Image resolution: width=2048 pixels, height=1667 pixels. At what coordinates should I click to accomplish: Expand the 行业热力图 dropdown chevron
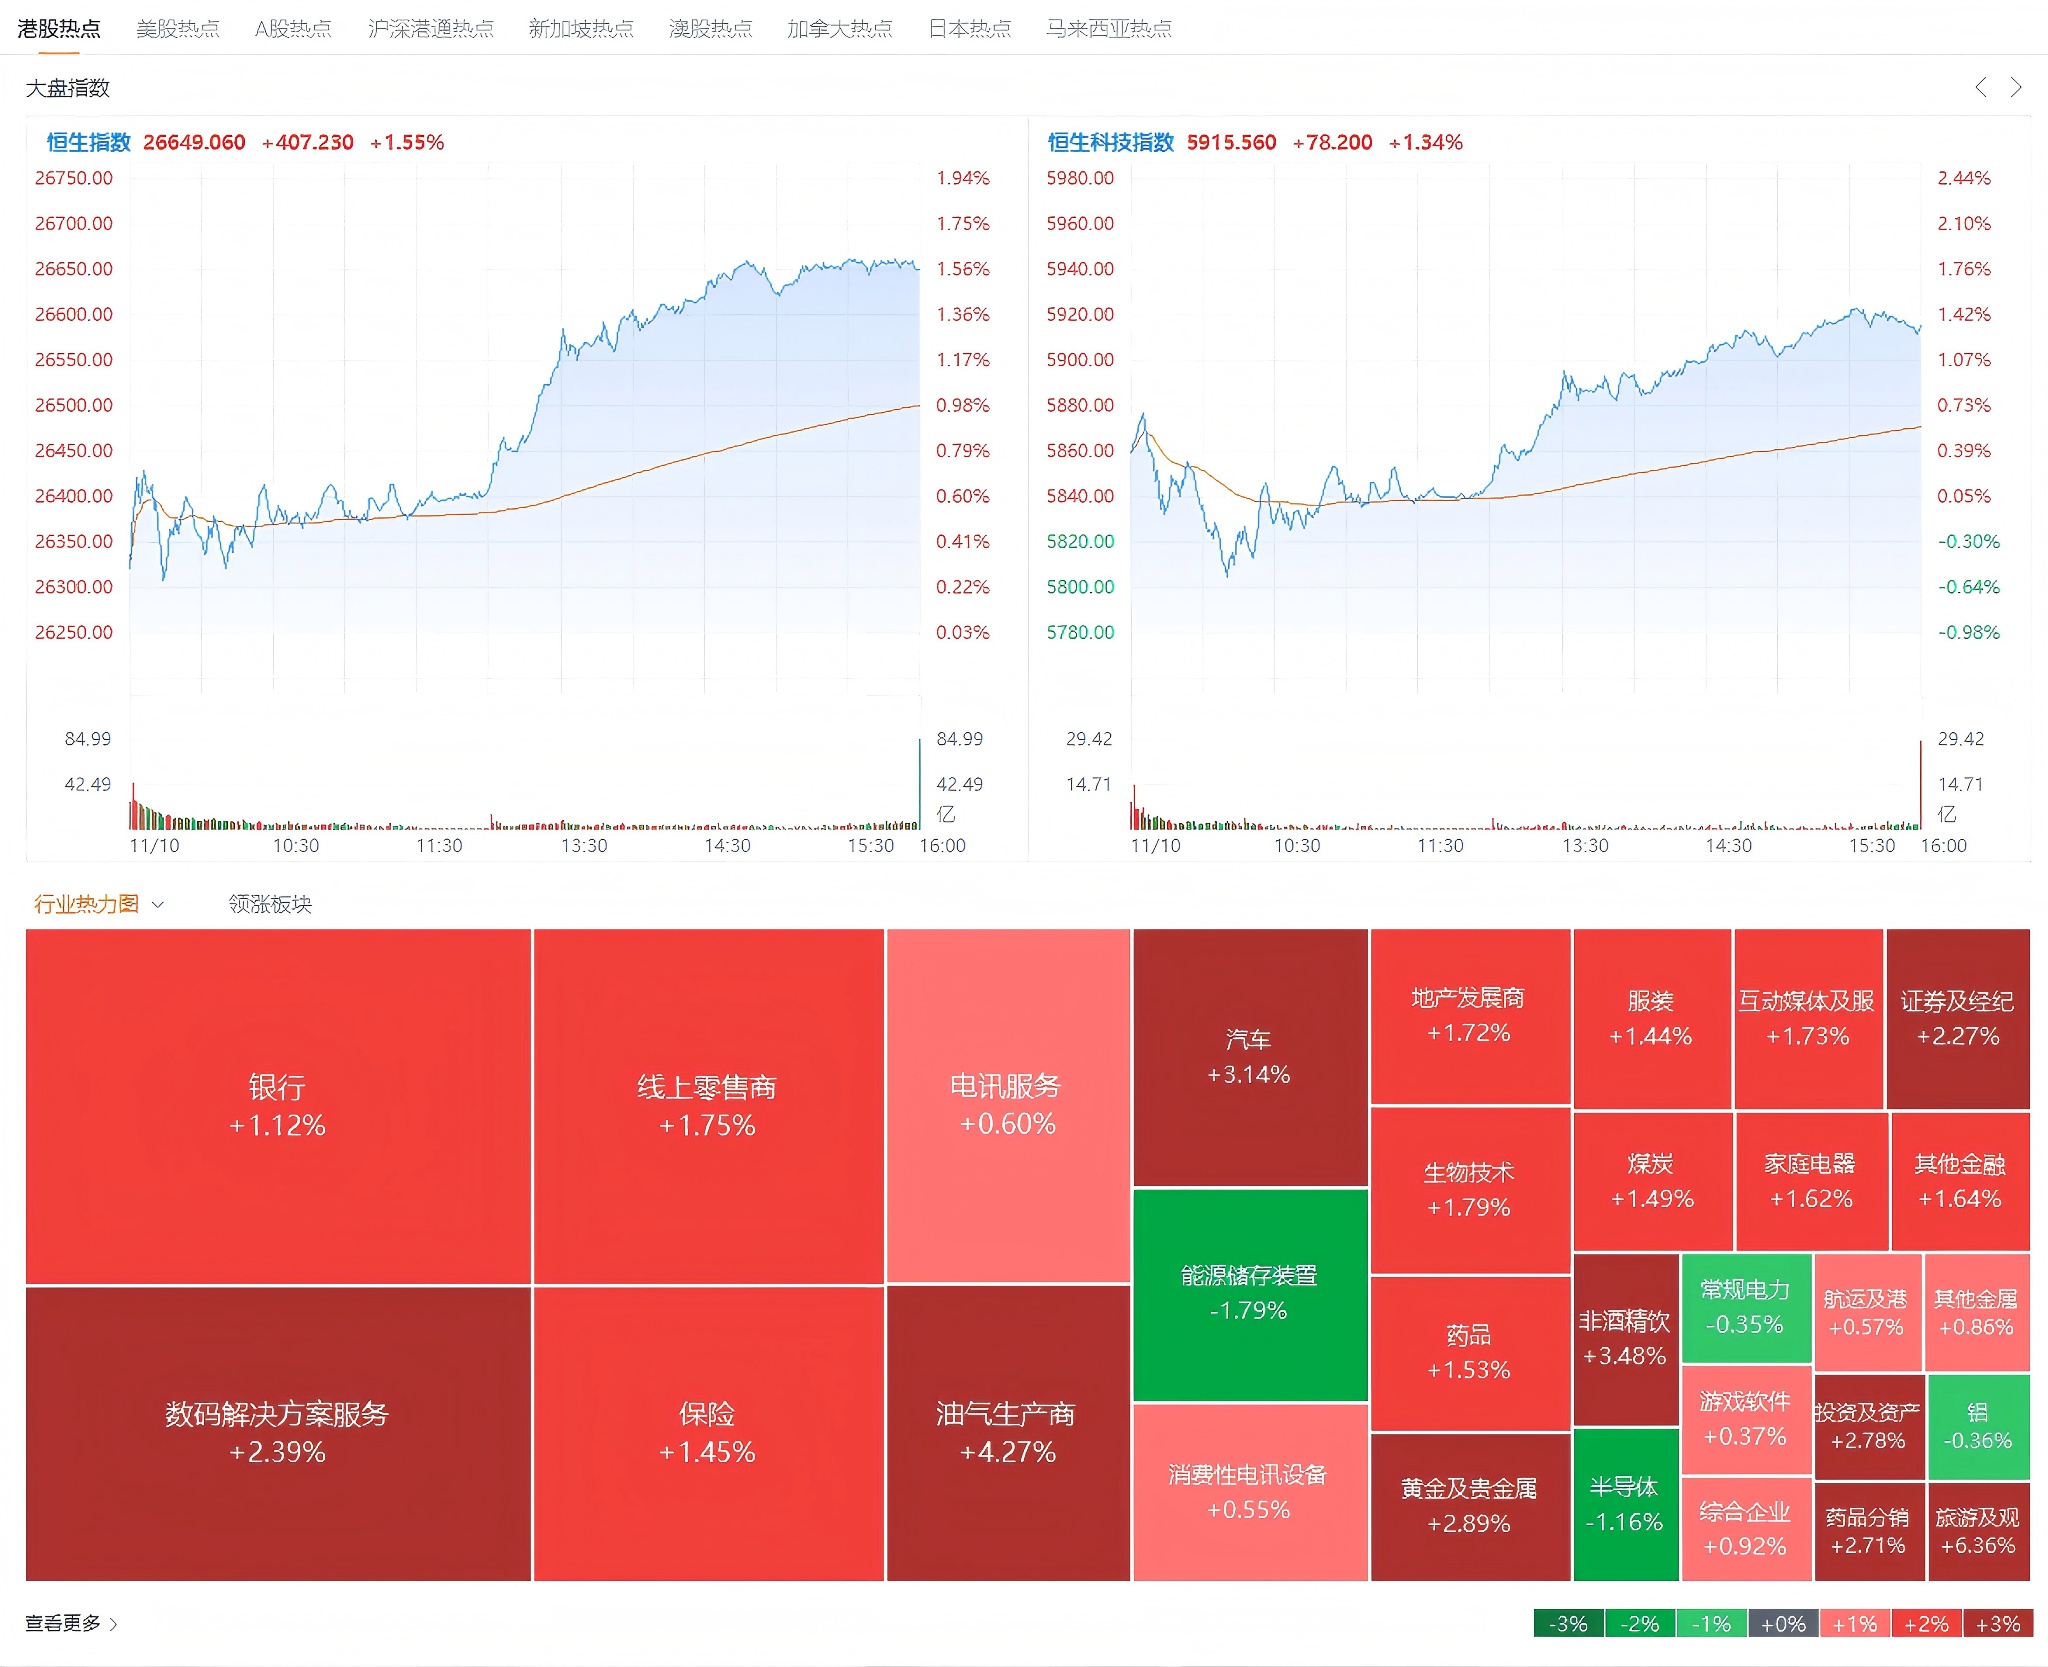tap(158, 905)
